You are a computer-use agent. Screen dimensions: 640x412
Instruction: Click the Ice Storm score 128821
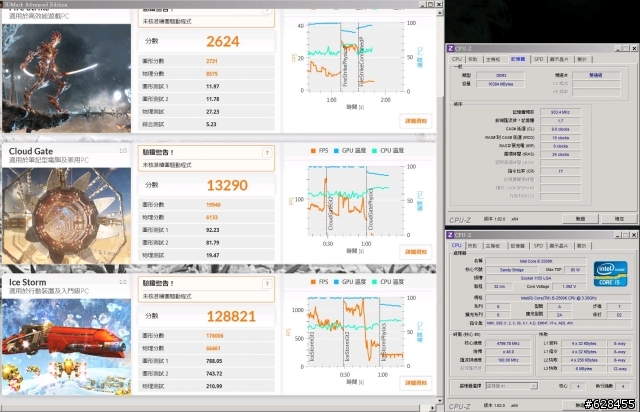[231, 316]
